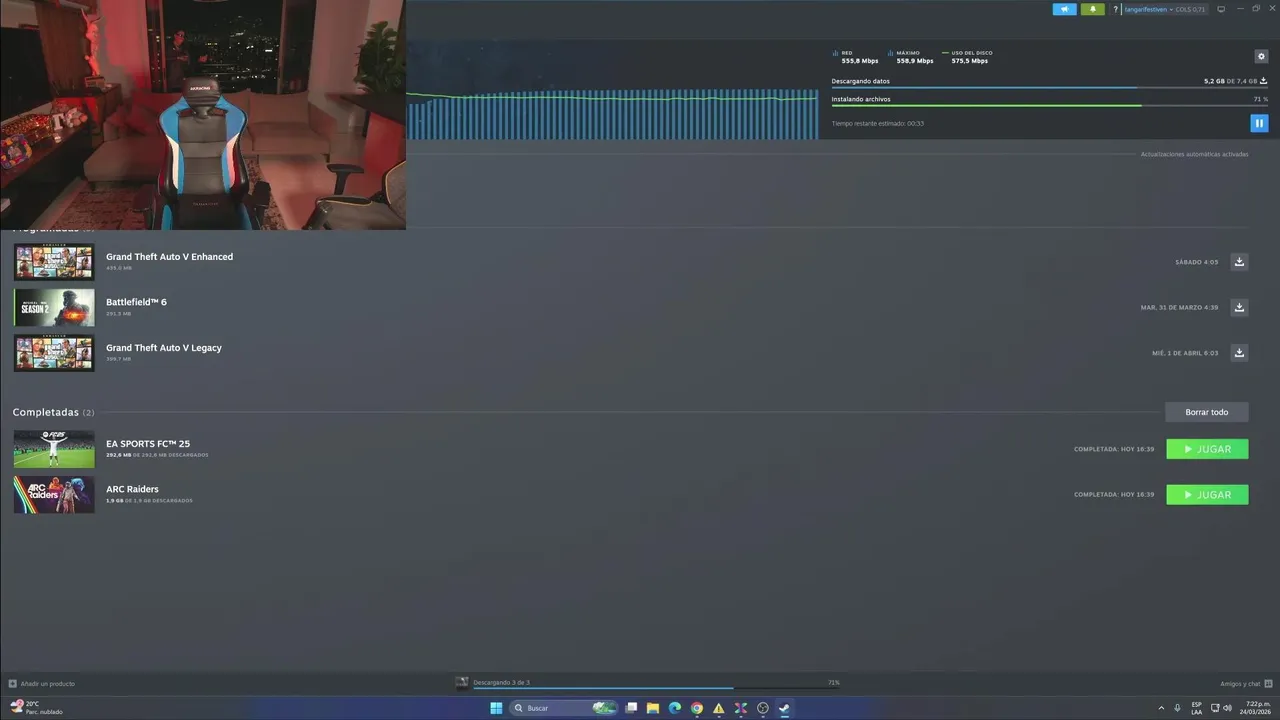Open EA SPORTS FC 25 thumbnail
Screen dimensions: 1280x720
point(54,449)
